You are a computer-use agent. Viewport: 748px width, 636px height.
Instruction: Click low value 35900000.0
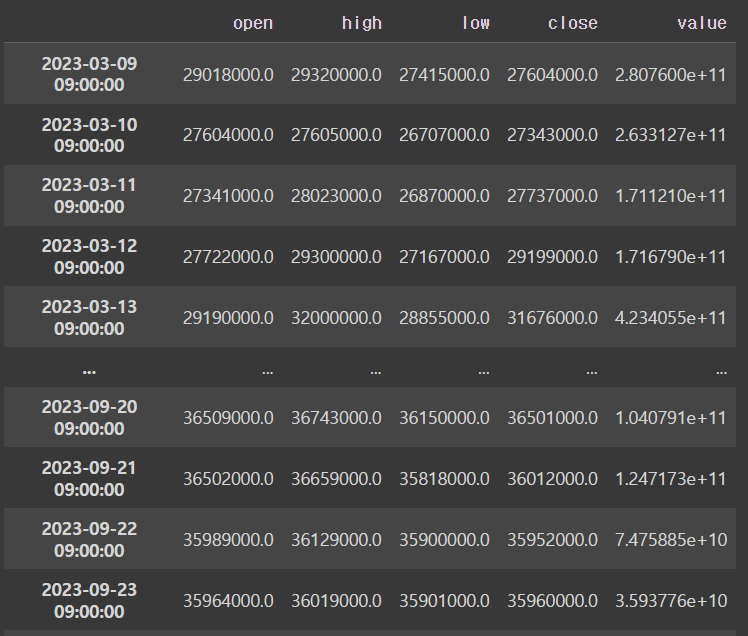coord(444,540)
